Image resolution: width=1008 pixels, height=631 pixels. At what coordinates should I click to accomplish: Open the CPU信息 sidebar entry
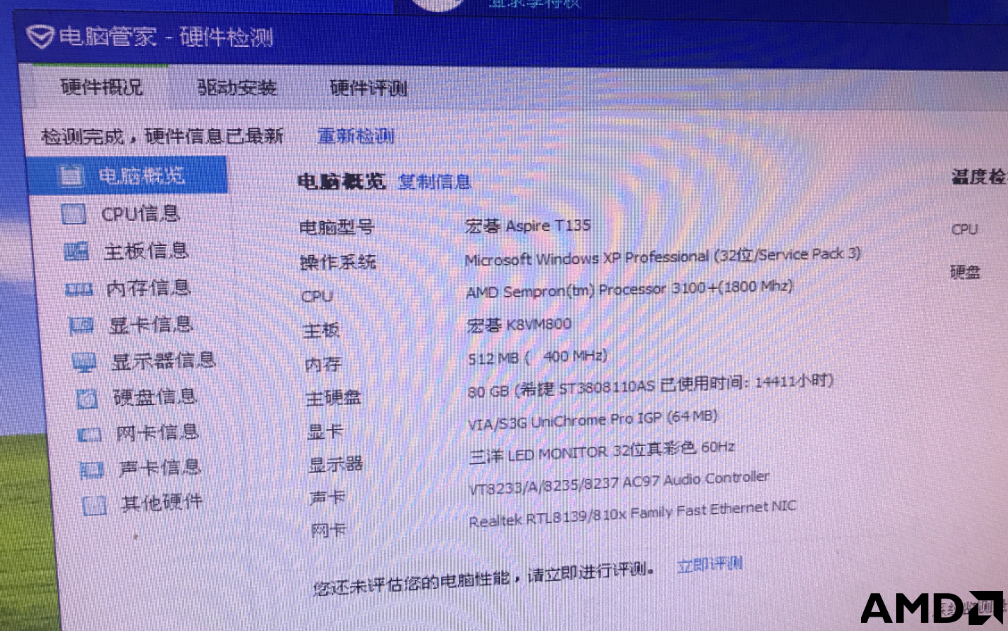click(x=141, y=213)
